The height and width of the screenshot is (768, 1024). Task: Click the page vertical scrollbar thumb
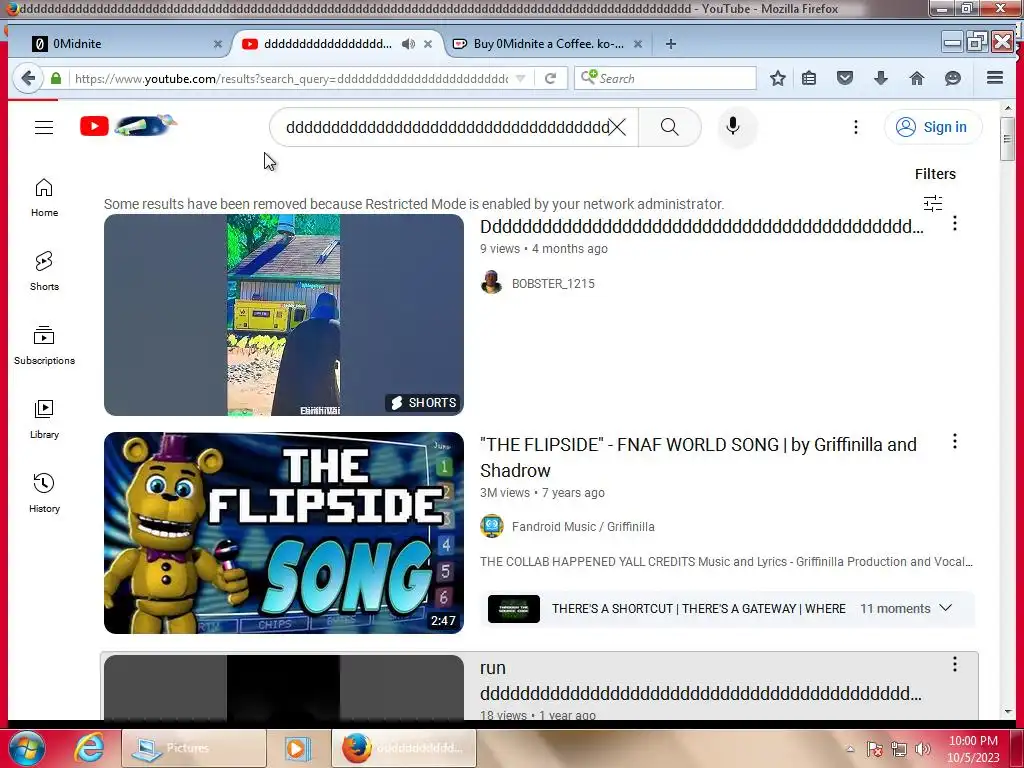pyautogui.click(x=1006, y=138)
